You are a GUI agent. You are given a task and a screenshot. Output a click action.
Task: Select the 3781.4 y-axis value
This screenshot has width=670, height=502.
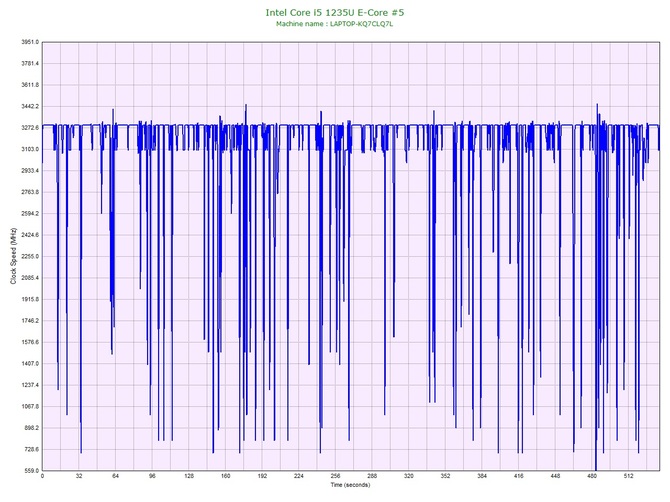point(29,64)
